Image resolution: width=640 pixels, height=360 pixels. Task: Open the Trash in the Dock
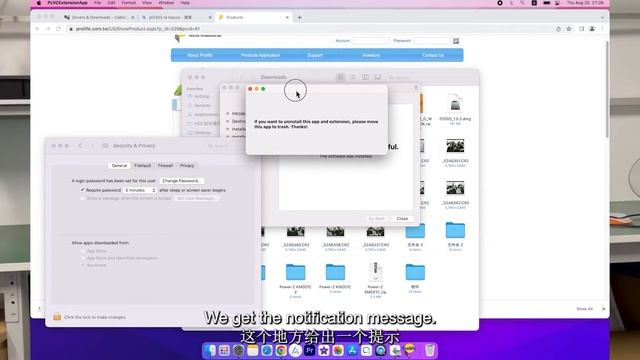tap(429, 350)
